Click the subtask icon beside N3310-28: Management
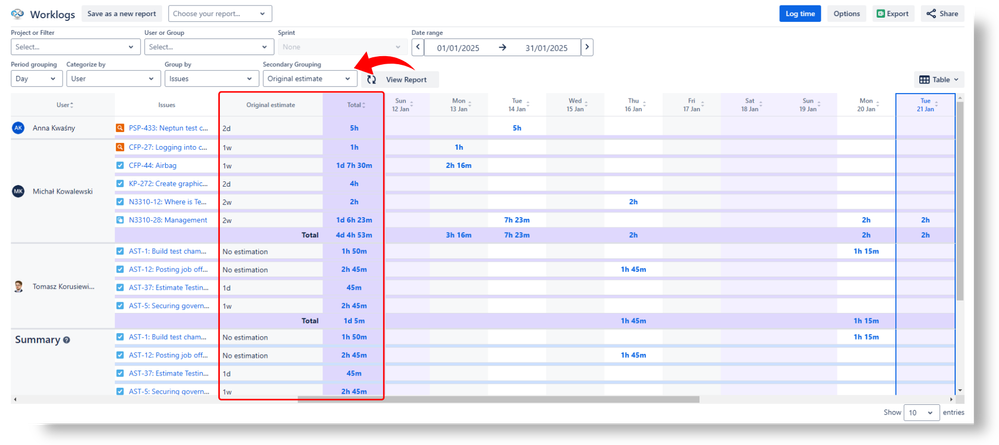 (120, 220)
